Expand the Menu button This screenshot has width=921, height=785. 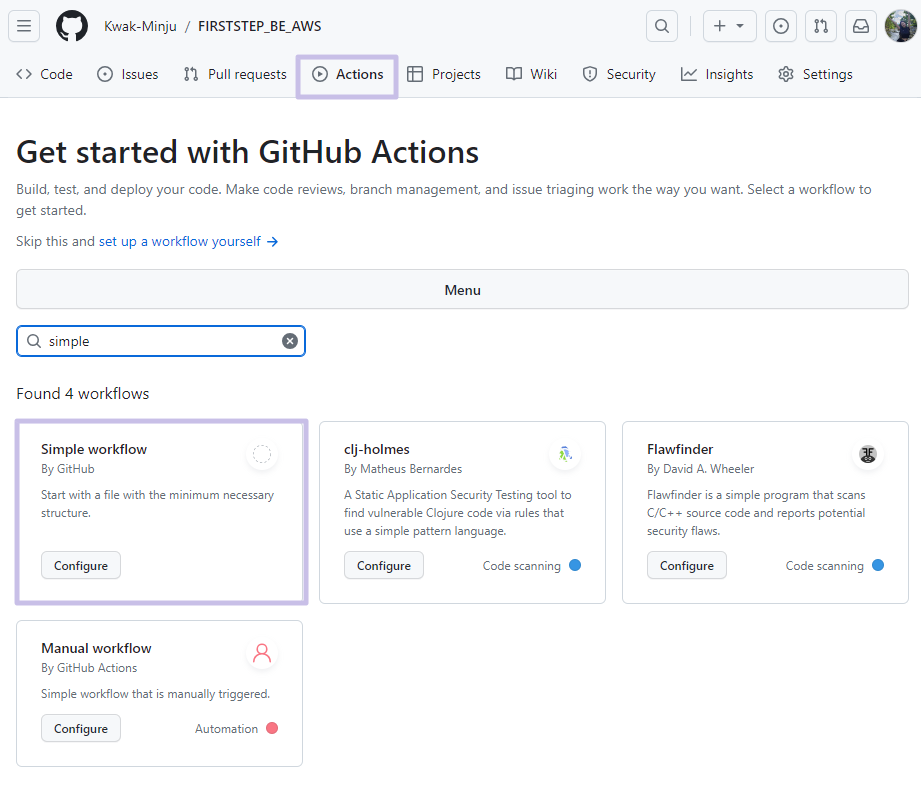point(462,290)
